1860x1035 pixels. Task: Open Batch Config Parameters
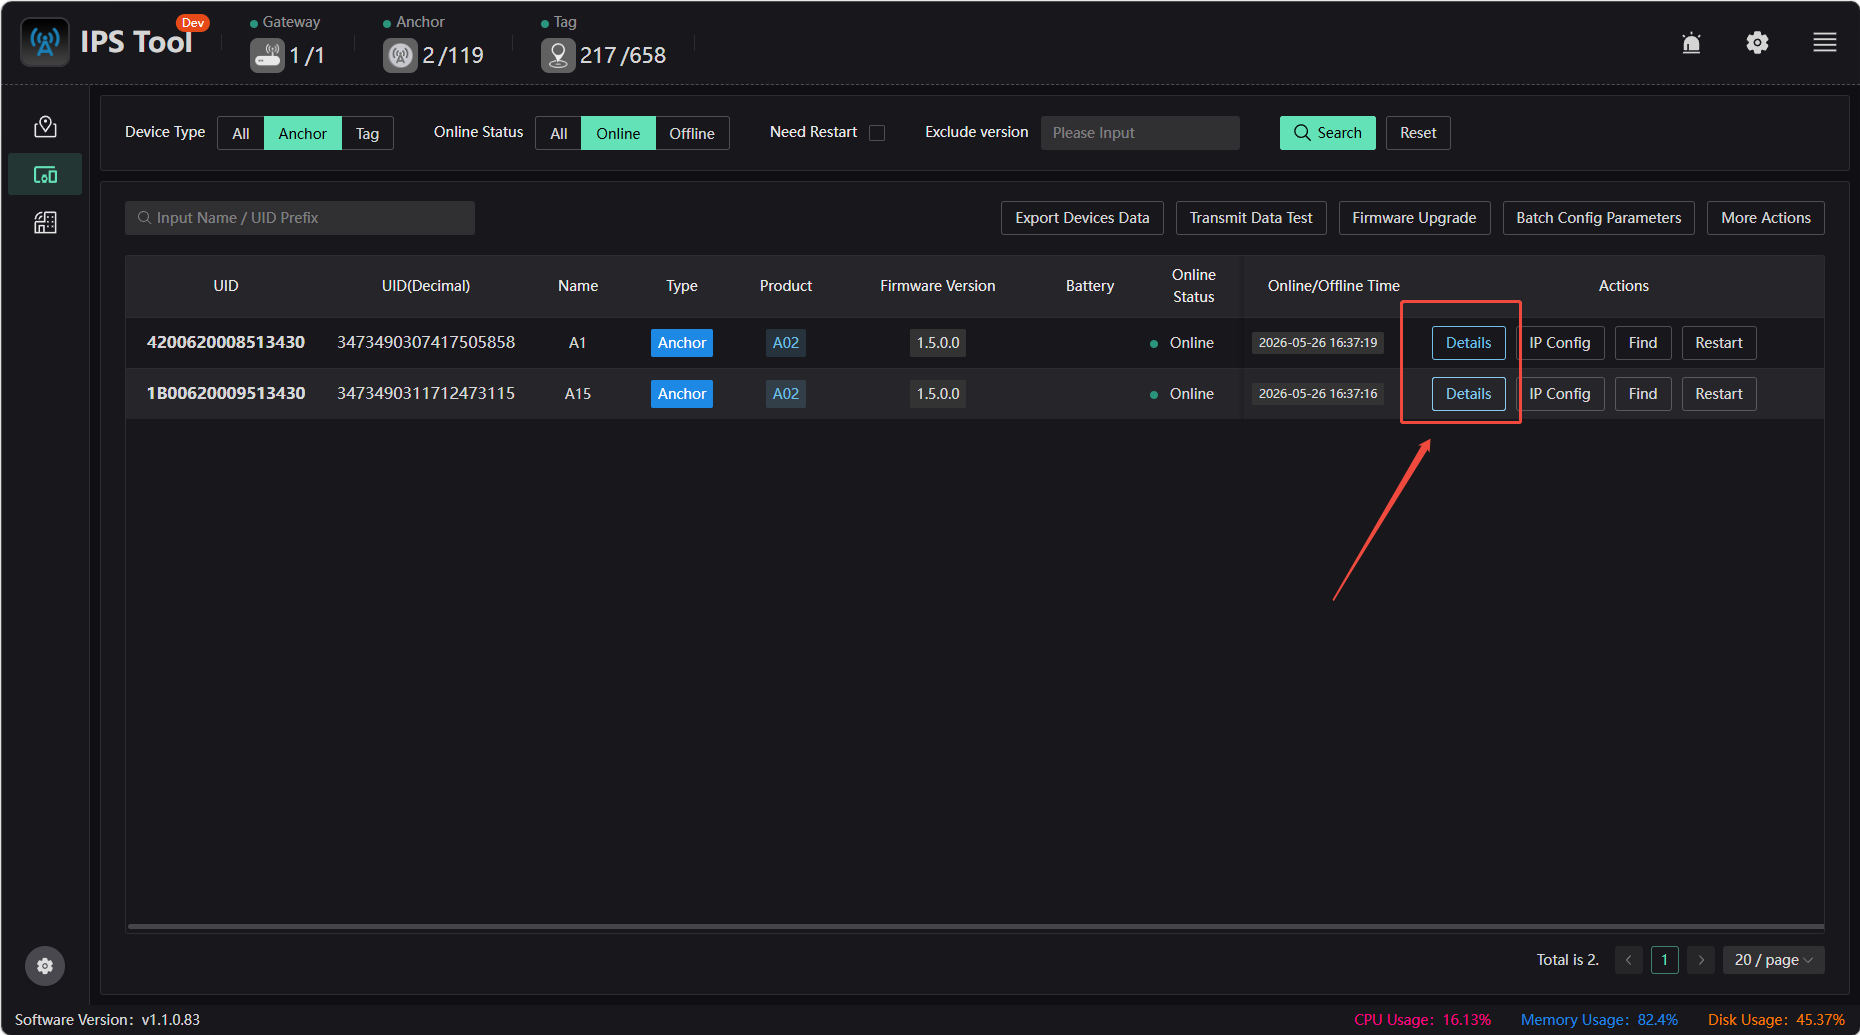[1598, 218]
